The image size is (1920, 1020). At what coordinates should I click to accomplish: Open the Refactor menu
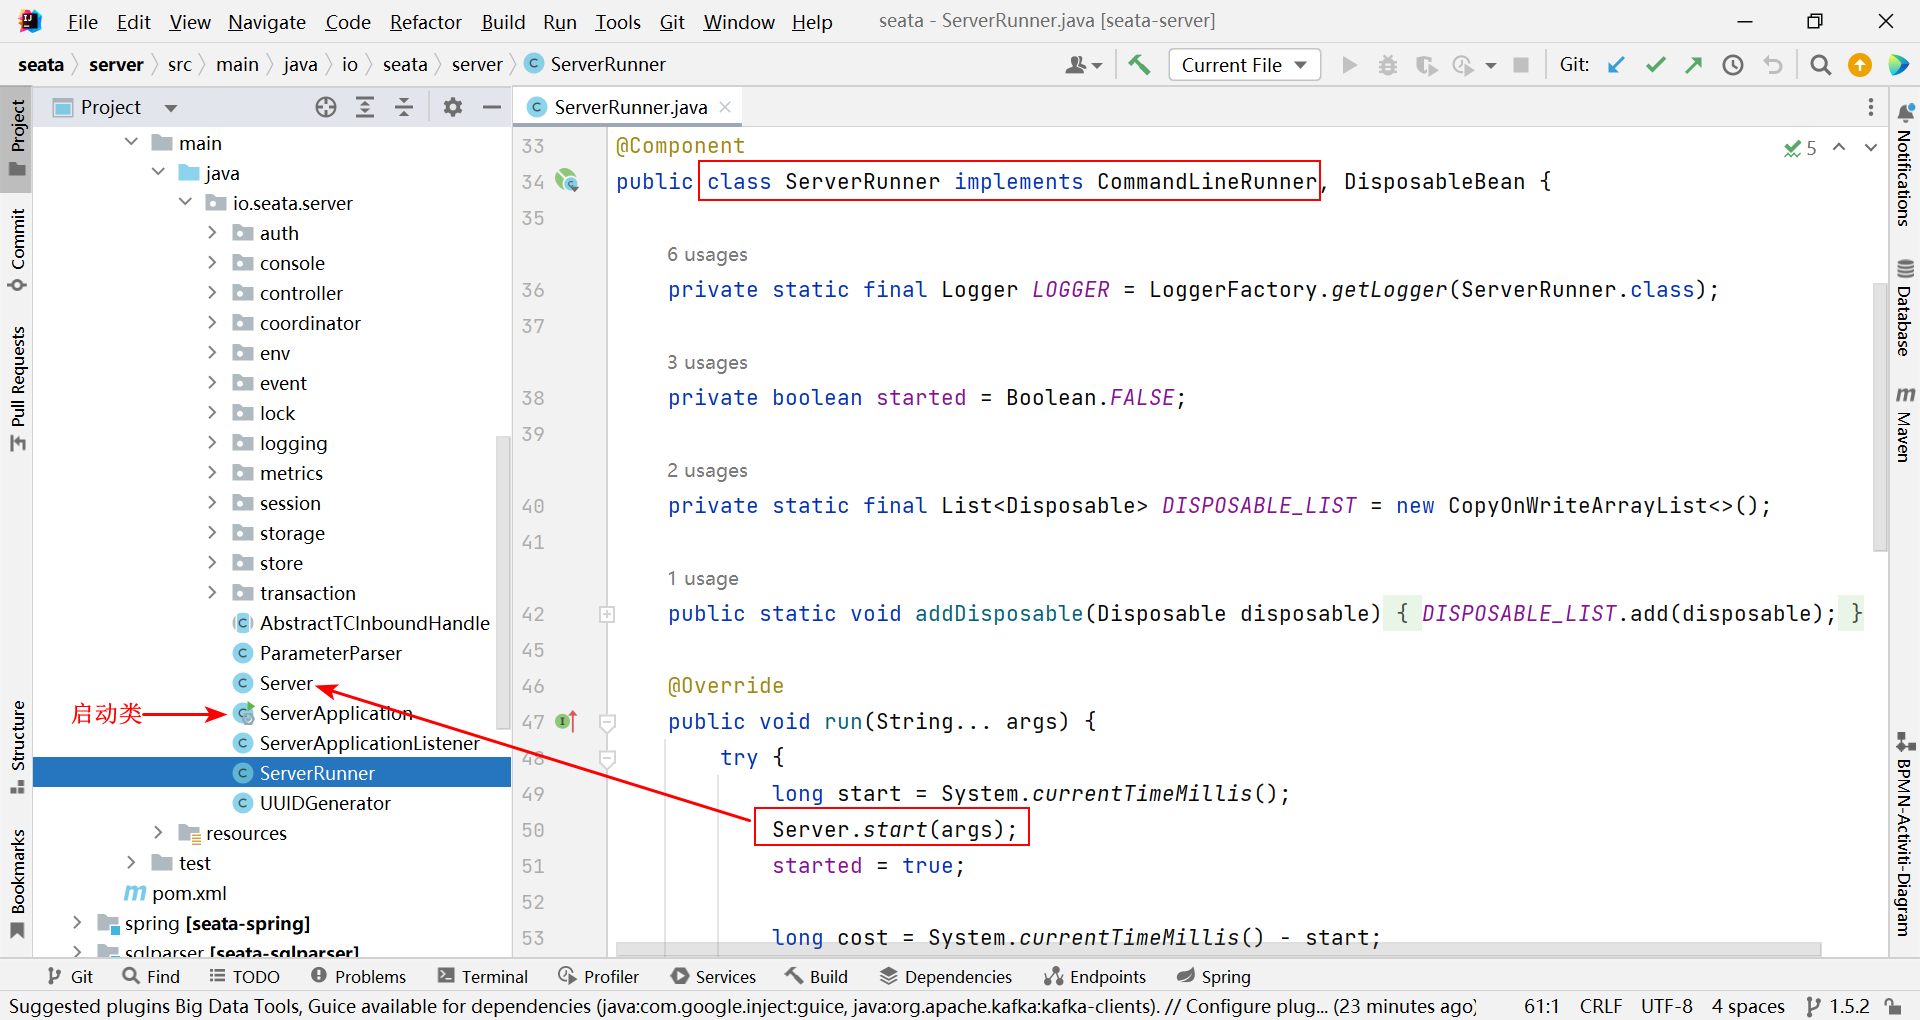click(425, 22)
